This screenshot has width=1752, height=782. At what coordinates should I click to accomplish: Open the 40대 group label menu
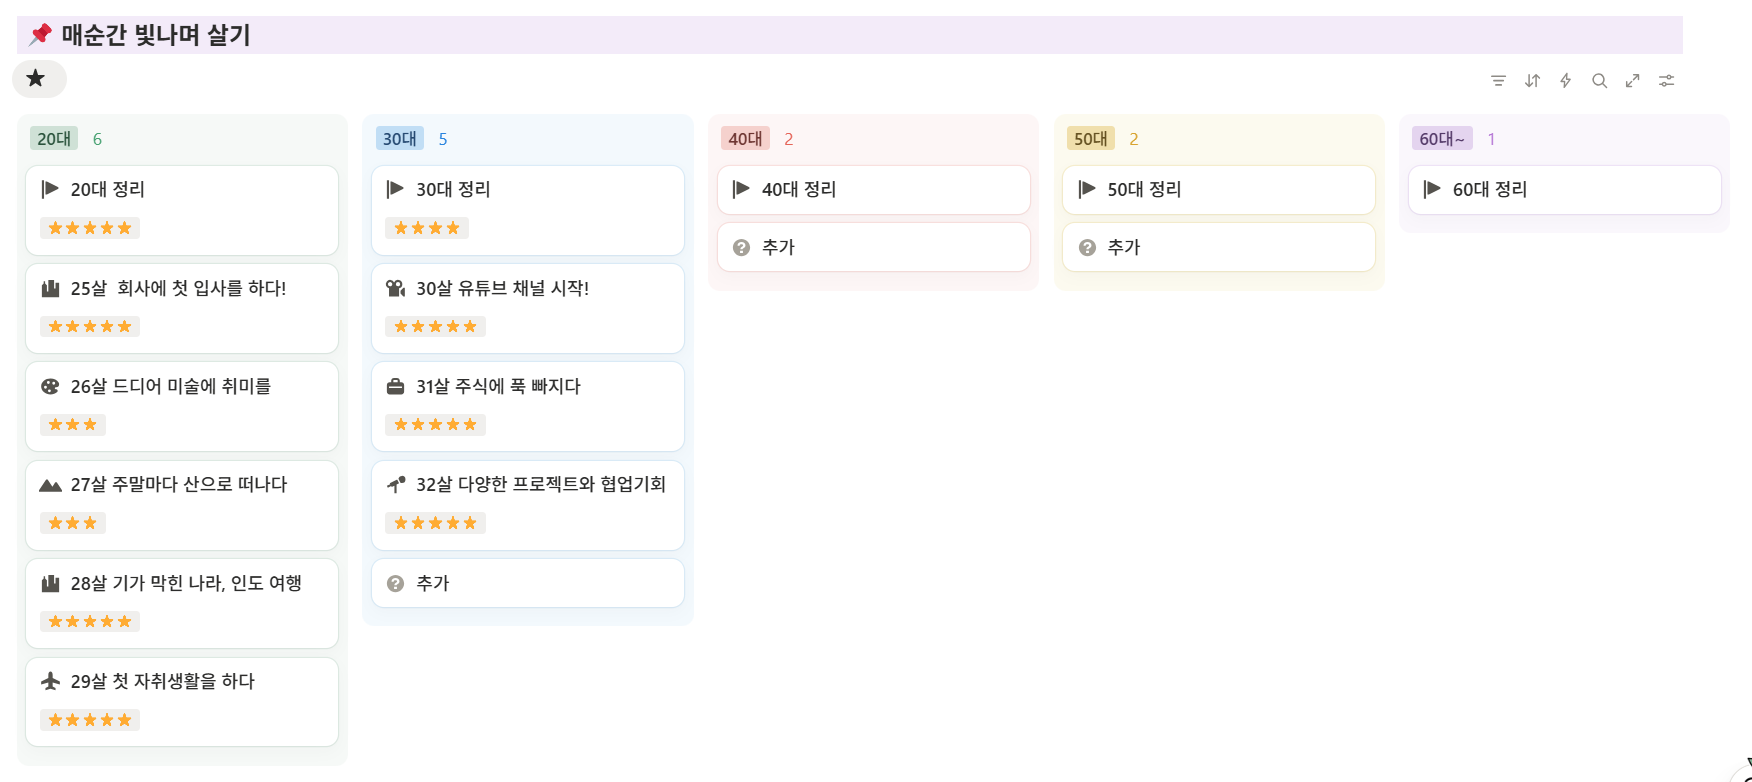click(x=744, y=138)
